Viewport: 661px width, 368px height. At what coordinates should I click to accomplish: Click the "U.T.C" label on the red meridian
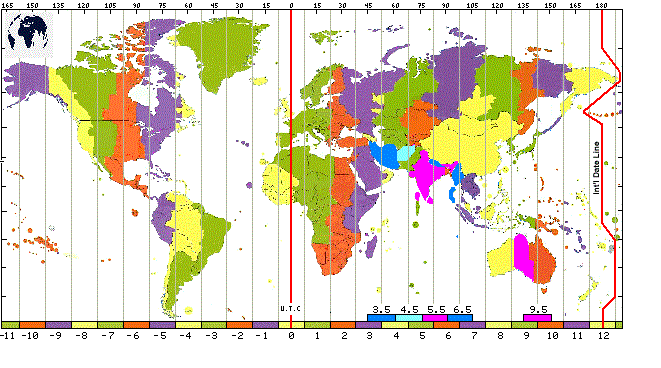coord(290,309)
